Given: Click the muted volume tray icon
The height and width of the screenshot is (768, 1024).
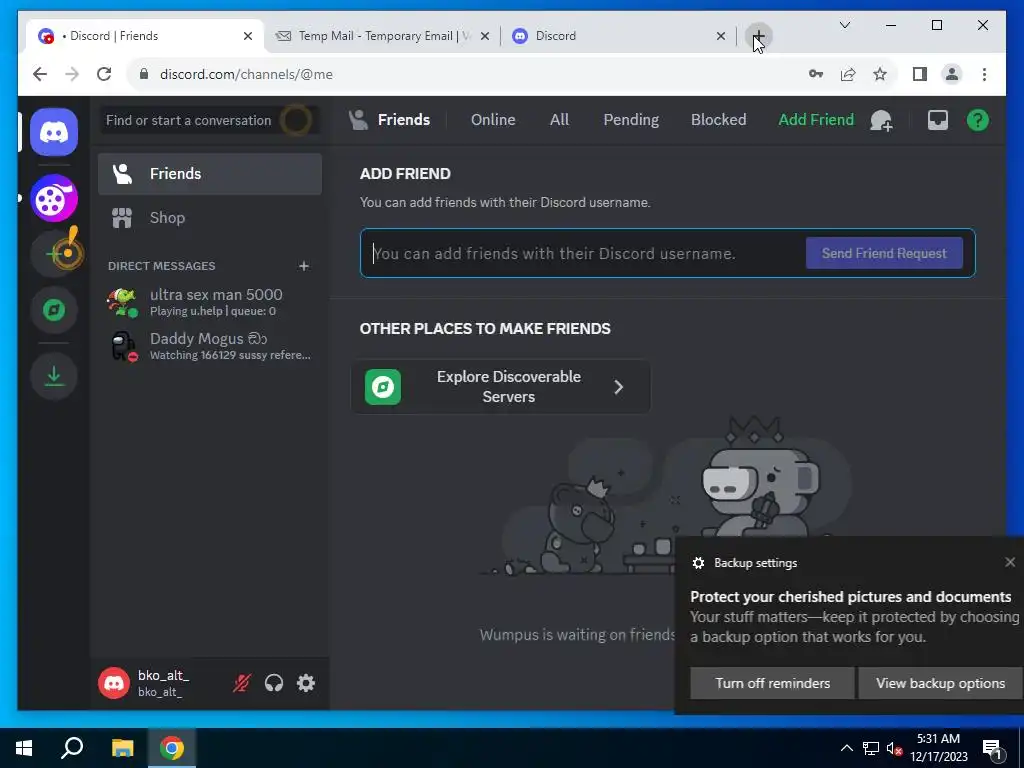Looking at the screenshot, I should [895, 748].
